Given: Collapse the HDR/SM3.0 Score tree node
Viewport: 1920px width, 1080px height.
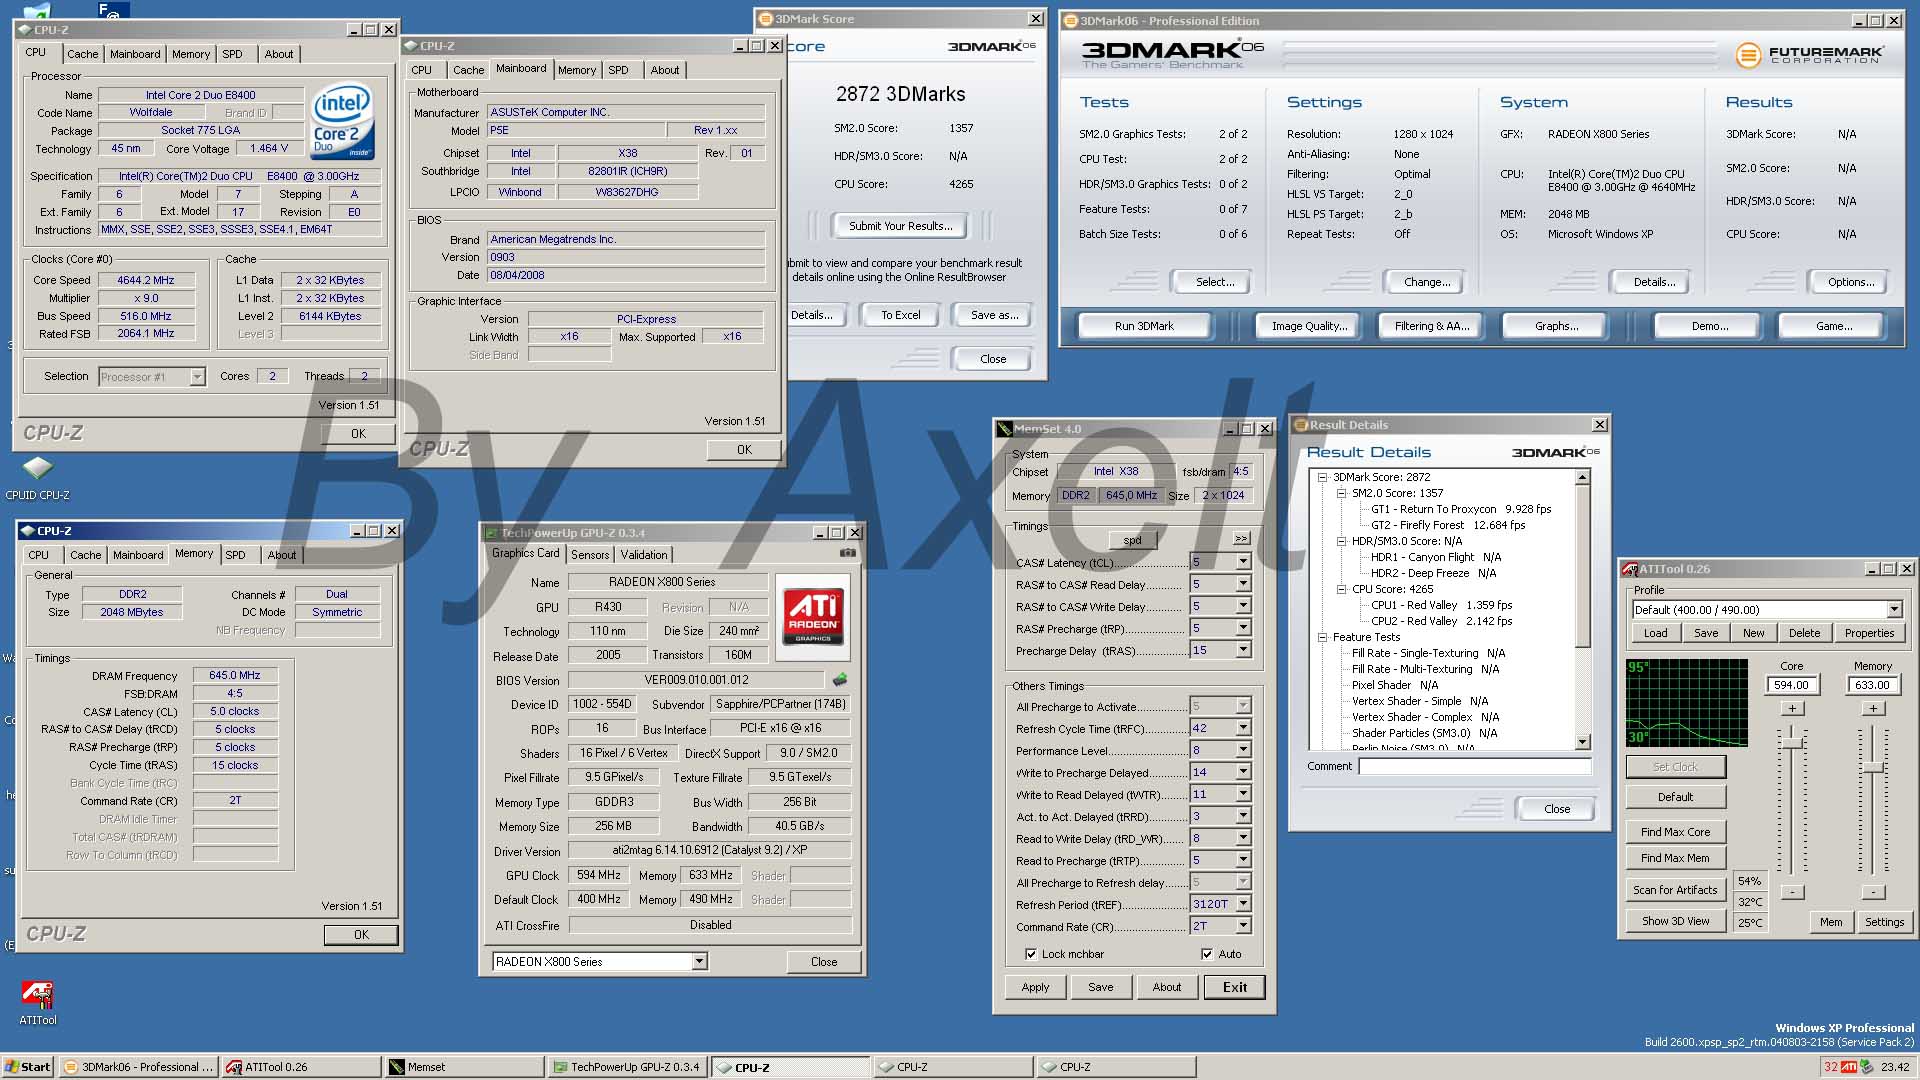Looking at the screenshot, I should (1341, 541).
